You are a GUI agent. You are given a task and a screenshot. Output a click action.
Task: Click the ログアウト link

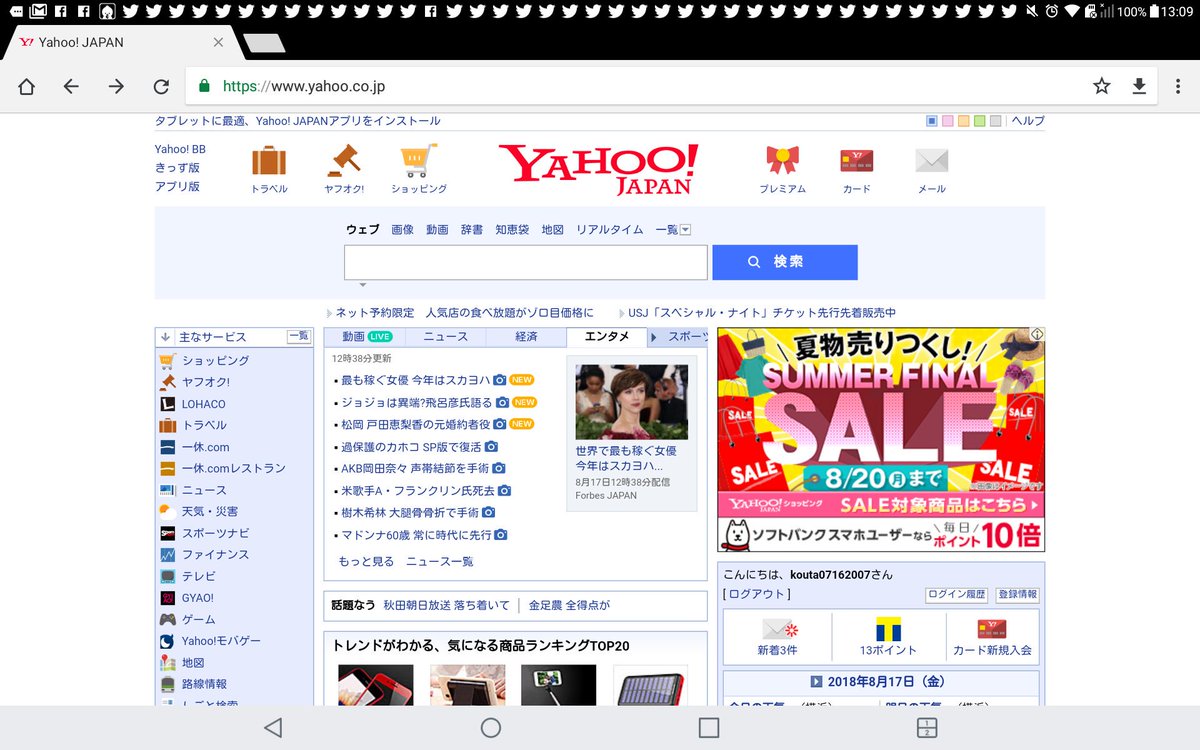(x=757, y=594)
